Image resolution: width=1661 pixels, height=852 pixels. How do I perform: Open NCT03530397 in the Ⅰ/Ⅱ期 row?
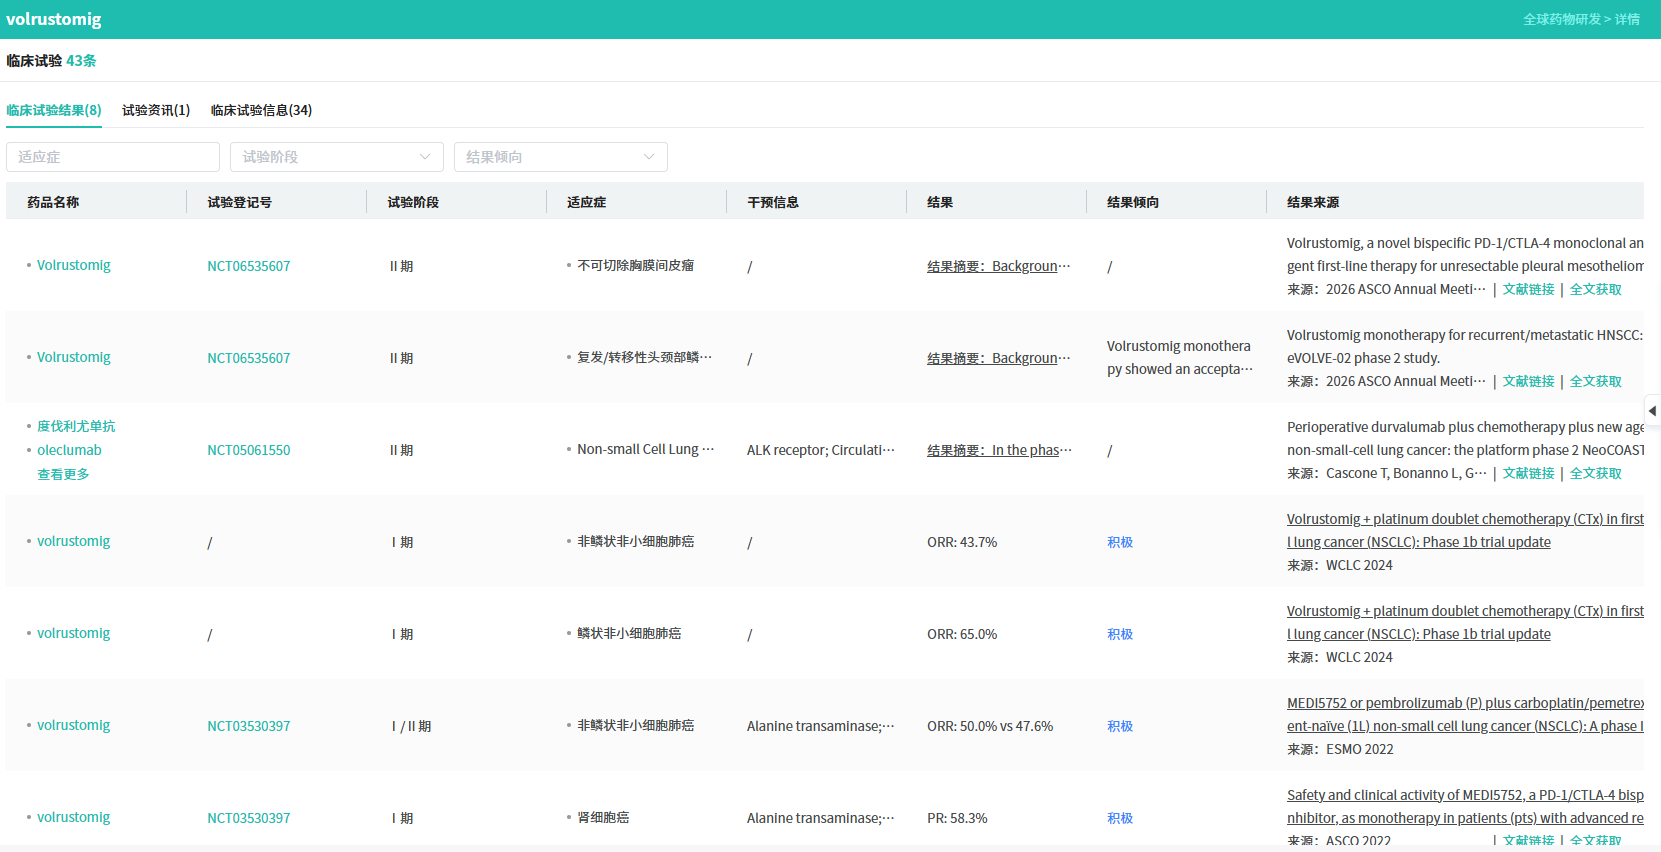pos(248,726)
